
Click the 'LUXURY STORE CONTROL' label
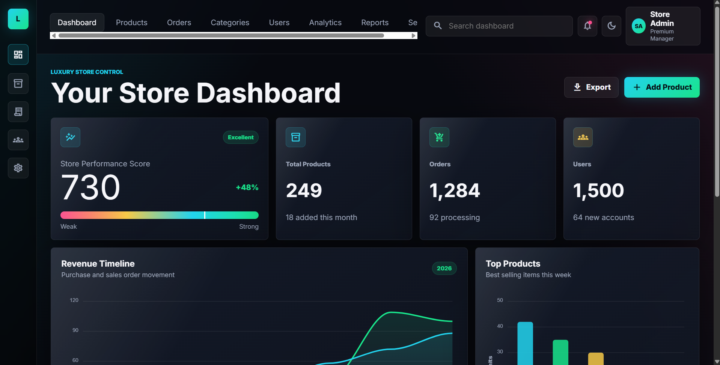pos(87,72)
